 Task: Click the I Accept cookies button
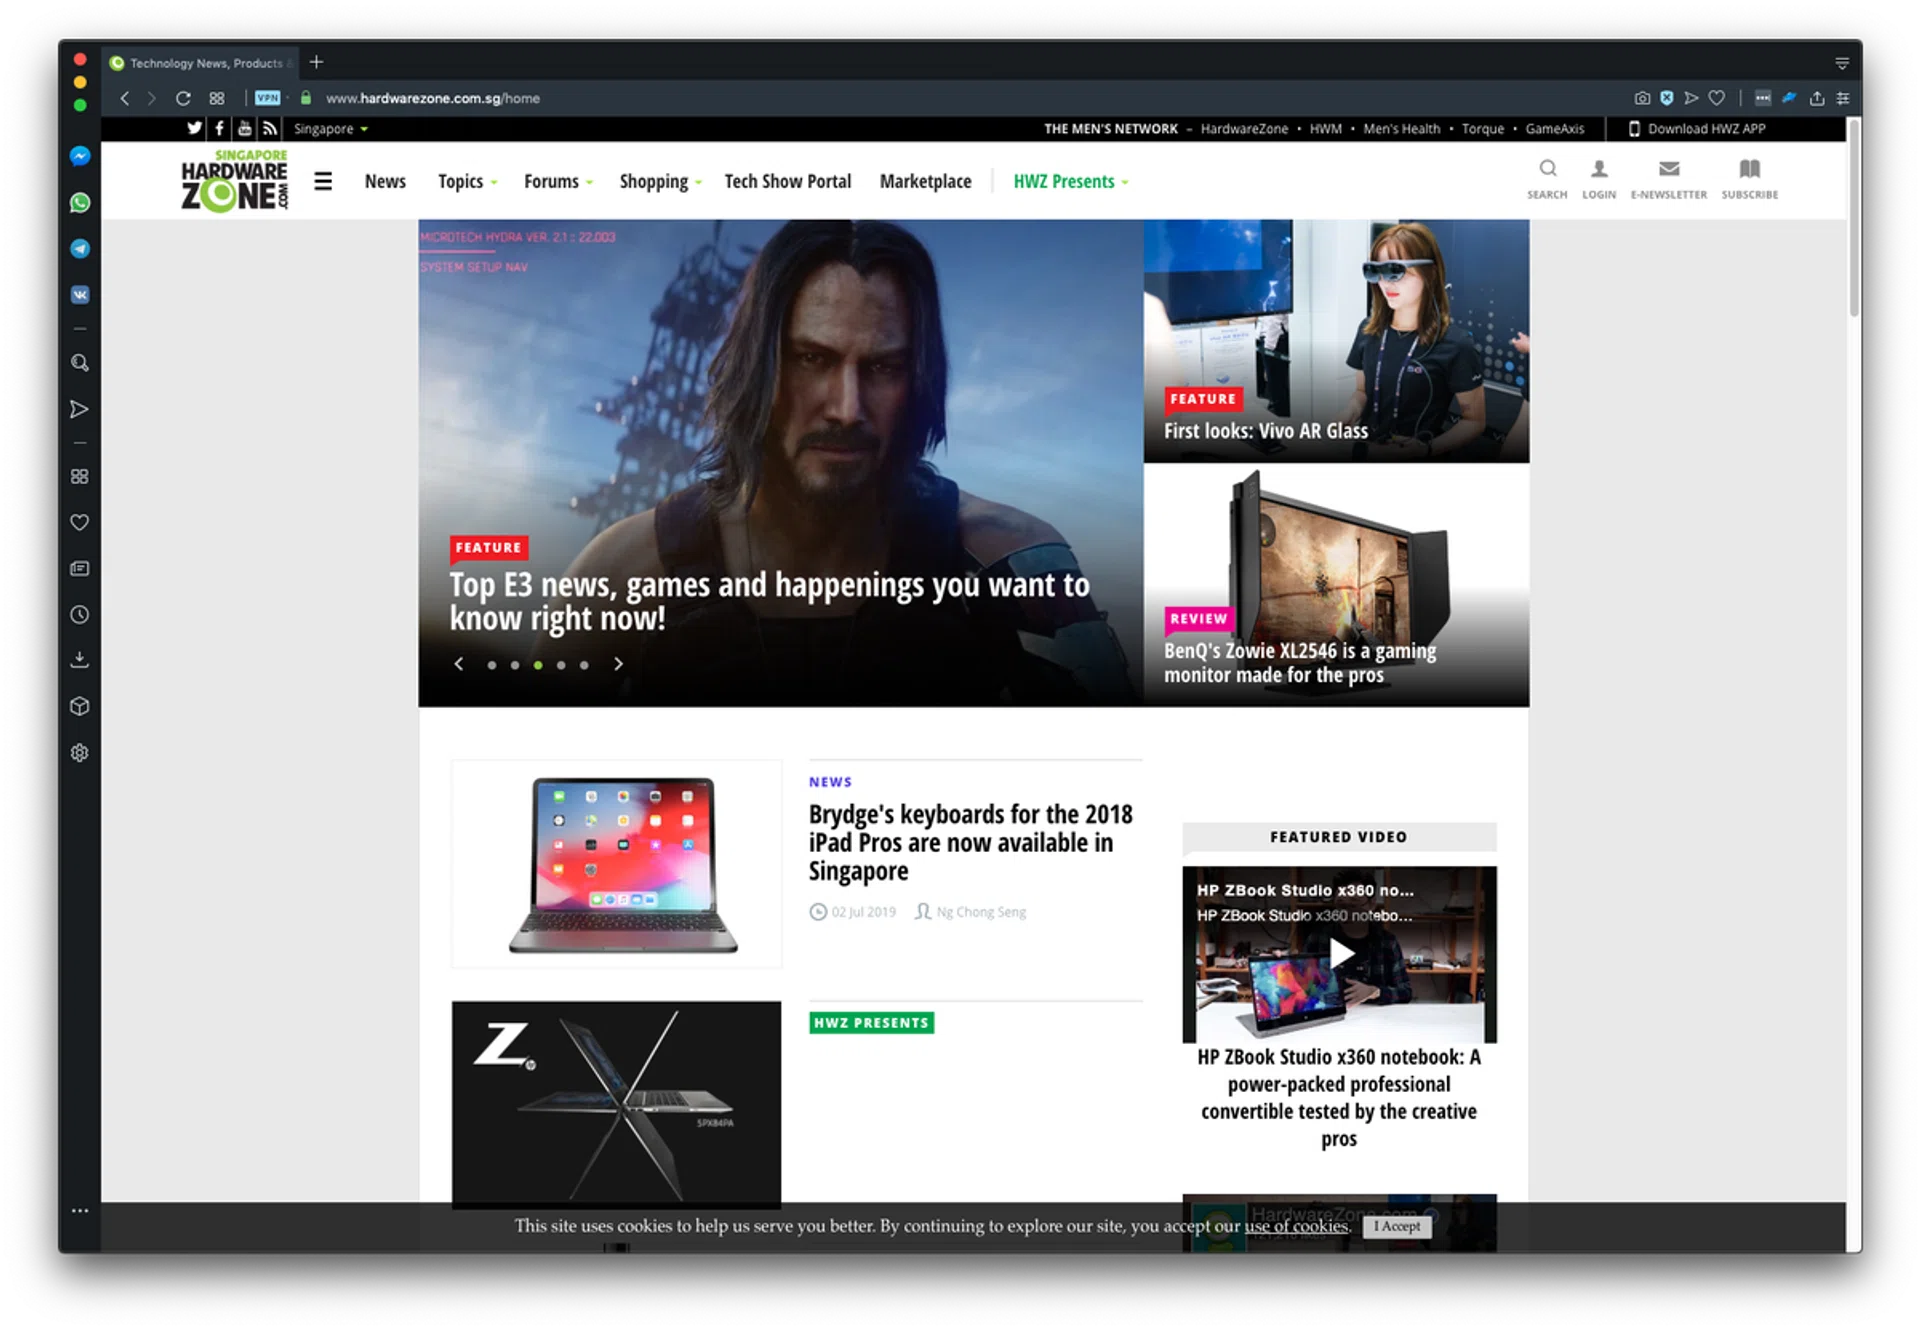1396,1227
